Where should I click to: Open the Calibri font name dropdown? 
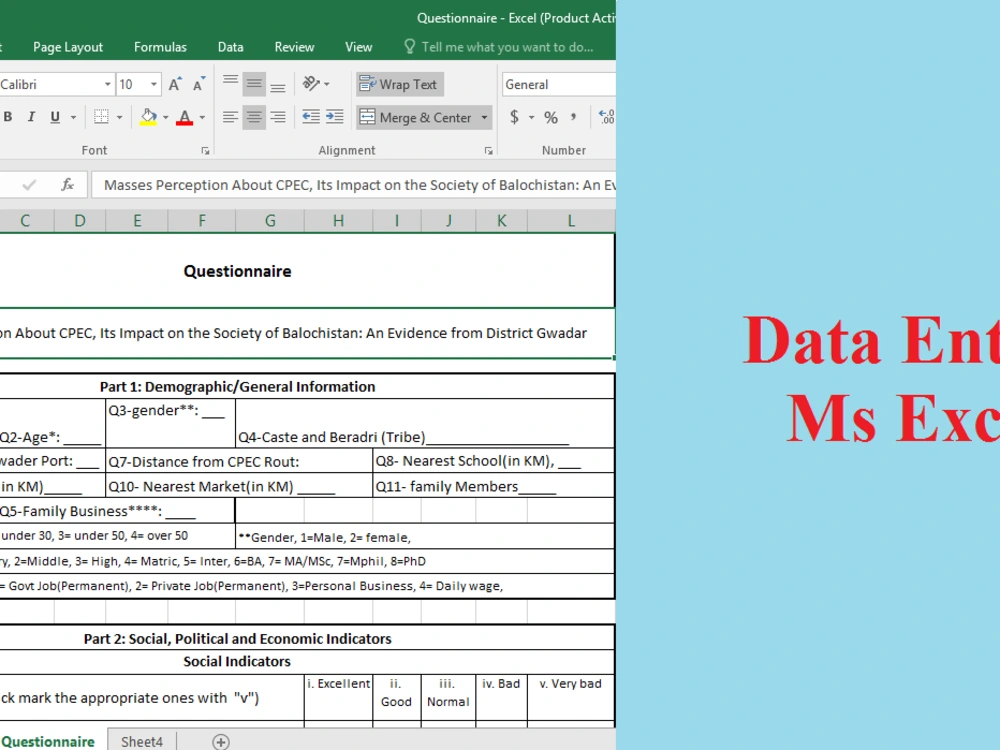[x=107, y=84]
